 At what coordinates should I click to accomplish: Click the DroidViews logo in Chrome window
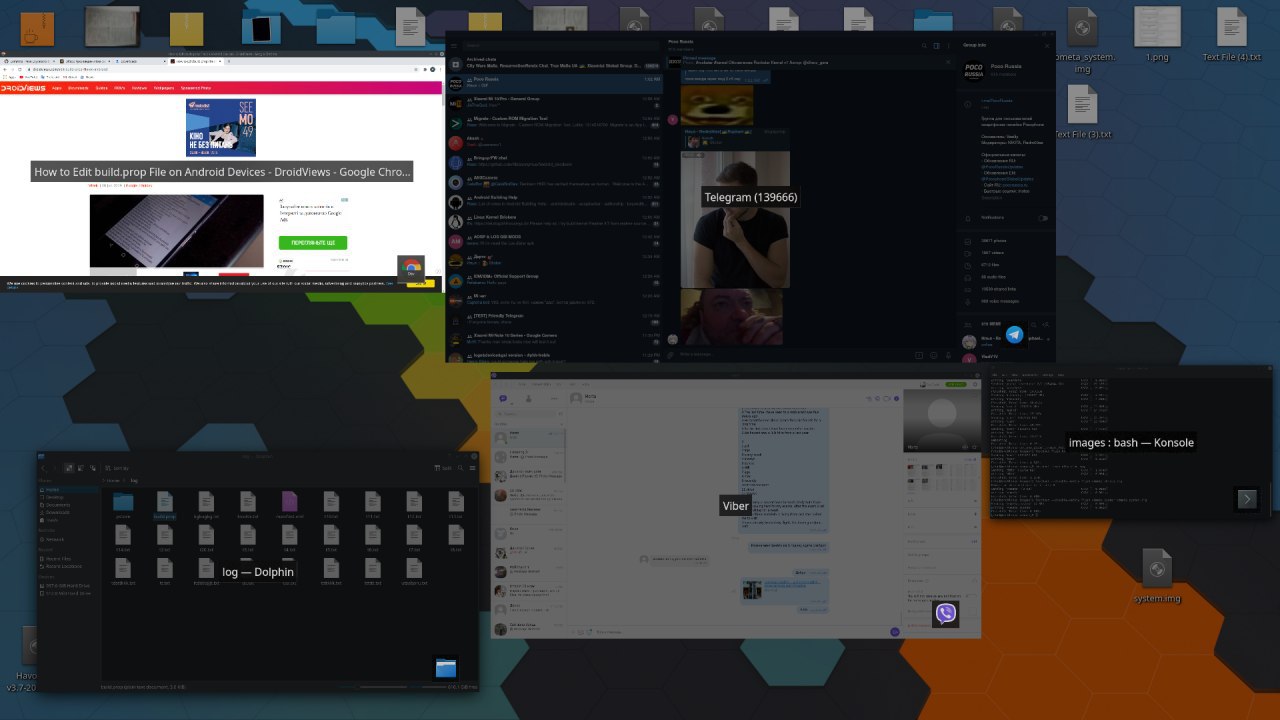(23, 88)
